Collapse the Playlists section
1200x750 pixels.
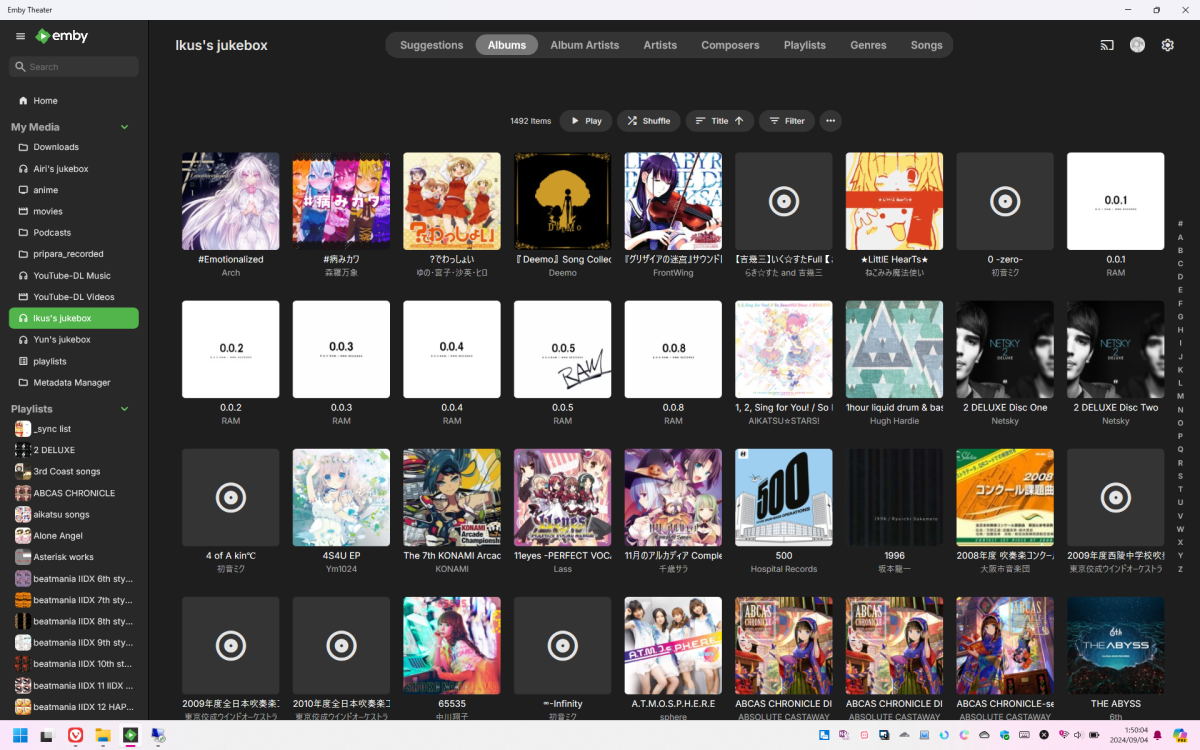[124, 408]
